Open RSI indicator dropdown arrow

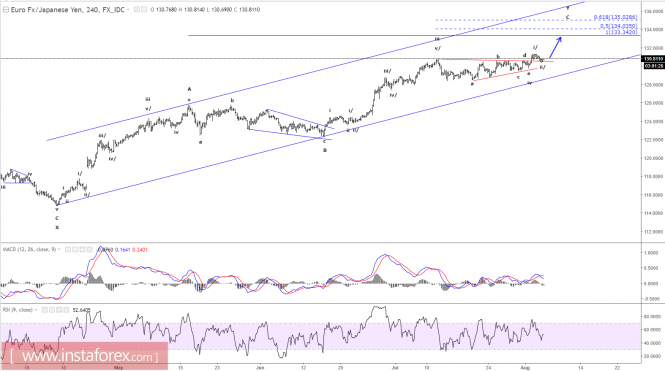(36, 310)
